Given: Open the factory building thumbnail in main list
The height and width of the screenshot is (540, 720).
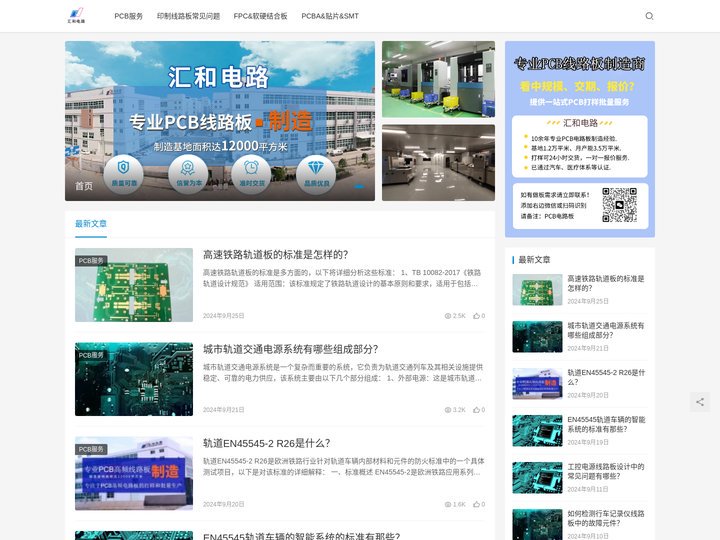Looking at the screenshot, I should (x=134, y=473).
